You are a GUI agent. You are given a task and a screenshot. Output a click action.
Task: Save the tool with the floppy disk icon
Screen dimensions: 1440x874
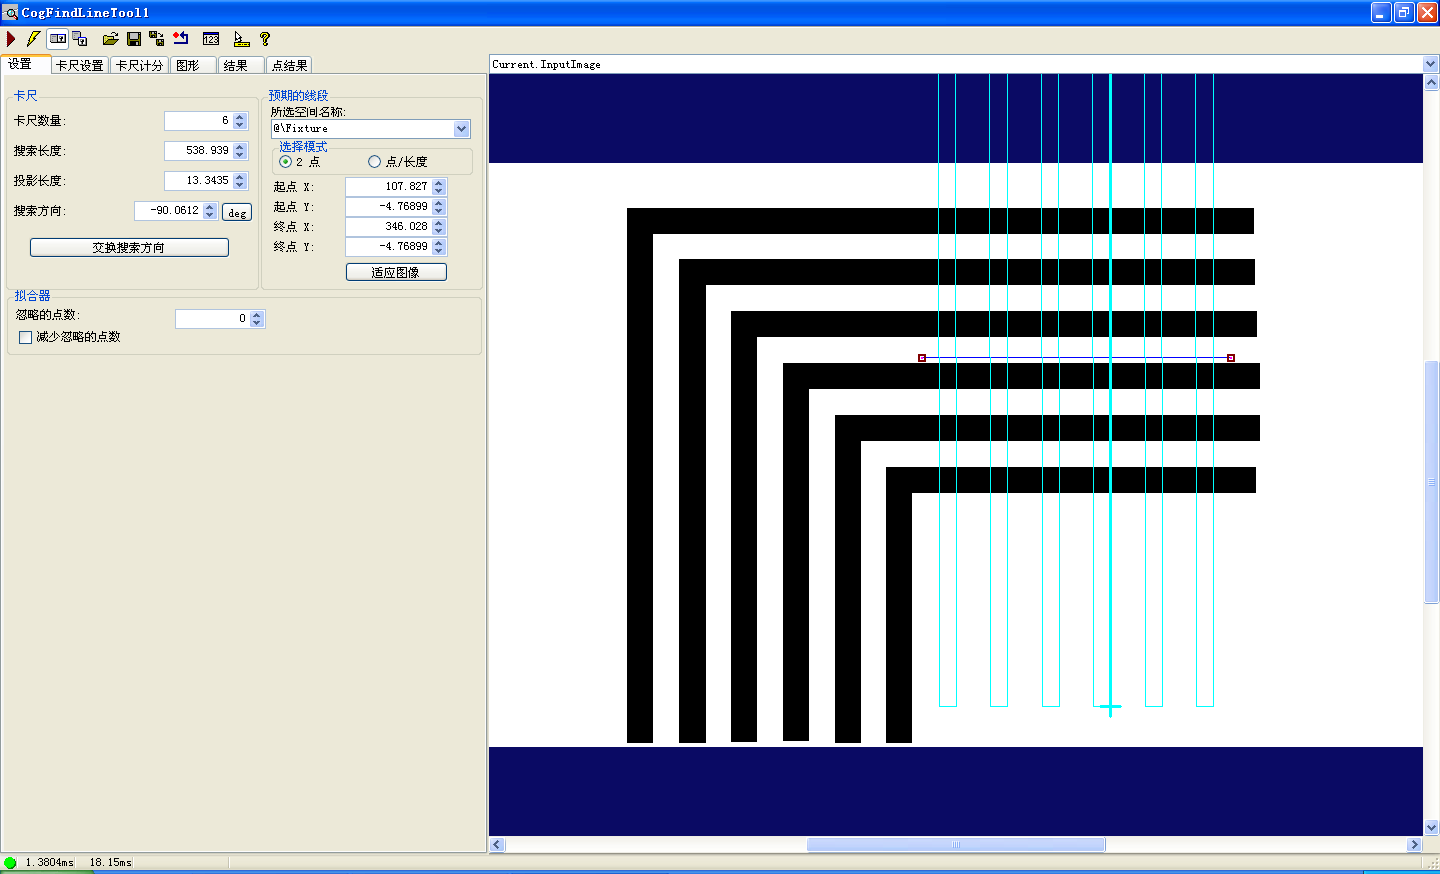coord(133,39)
